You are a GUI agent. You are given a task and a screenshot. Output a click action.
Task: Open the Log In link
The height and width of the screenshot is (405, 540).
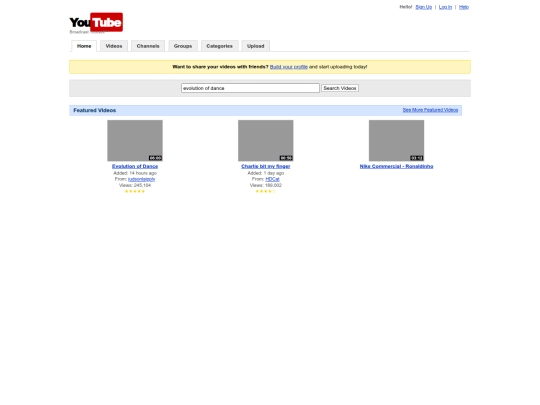pos(445,7)
